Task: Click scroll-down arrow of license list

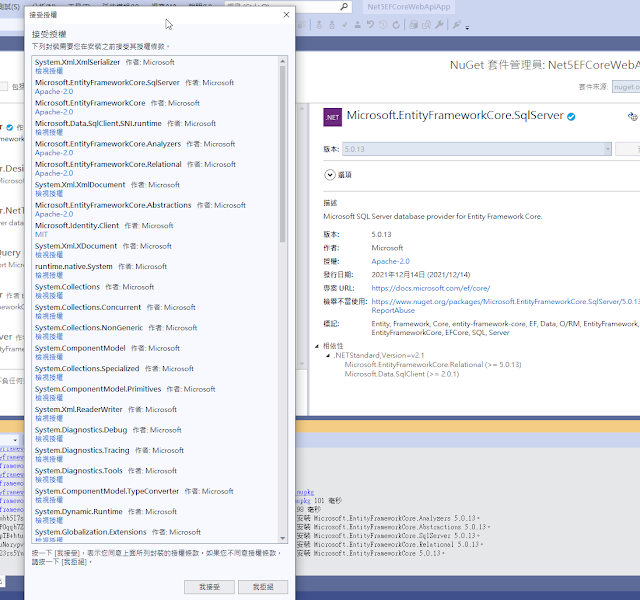Action: click(x=282, y=538)
